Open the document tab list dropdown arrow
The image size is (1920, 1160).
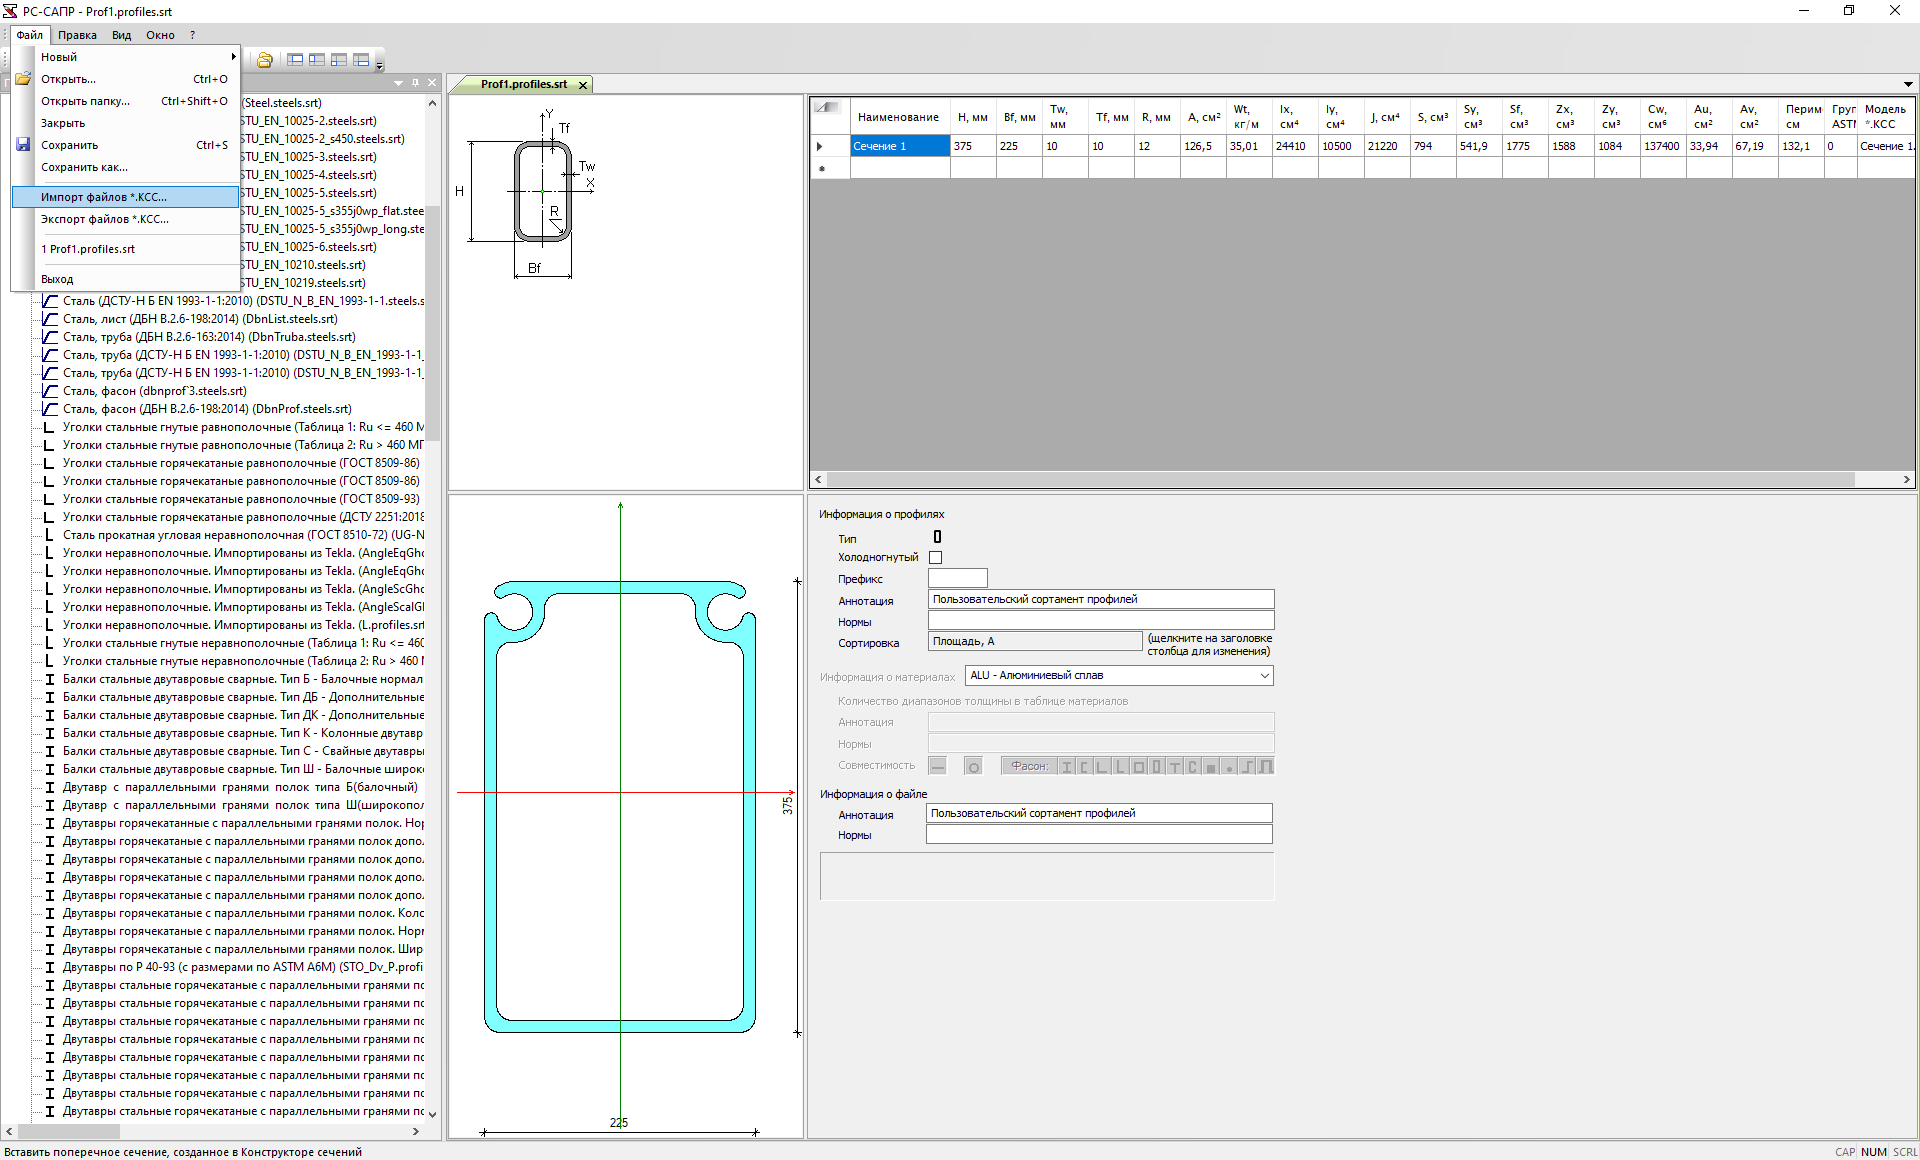tap(1908, 84)
